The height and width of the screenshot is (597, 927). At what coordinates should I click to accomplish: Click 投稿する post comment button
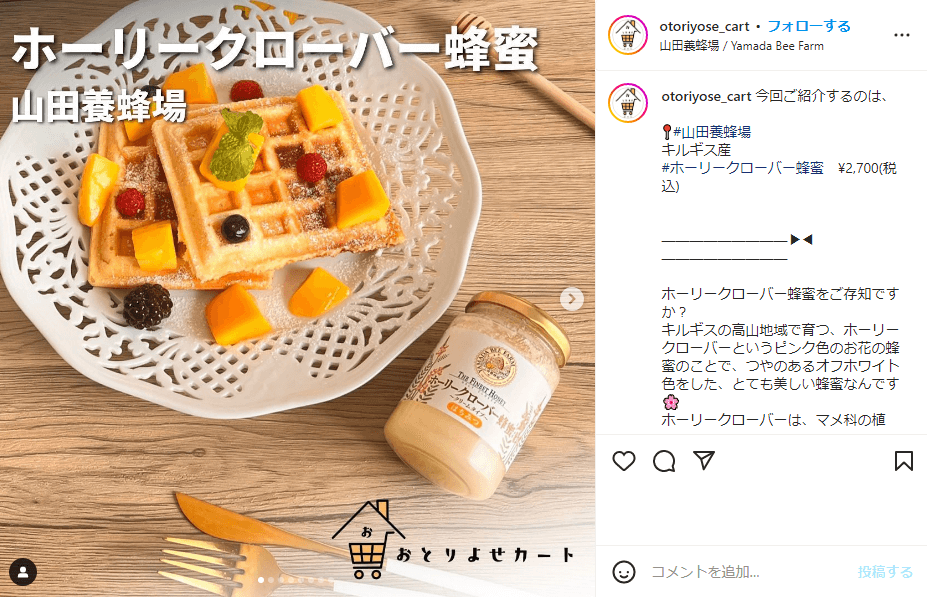885,572
